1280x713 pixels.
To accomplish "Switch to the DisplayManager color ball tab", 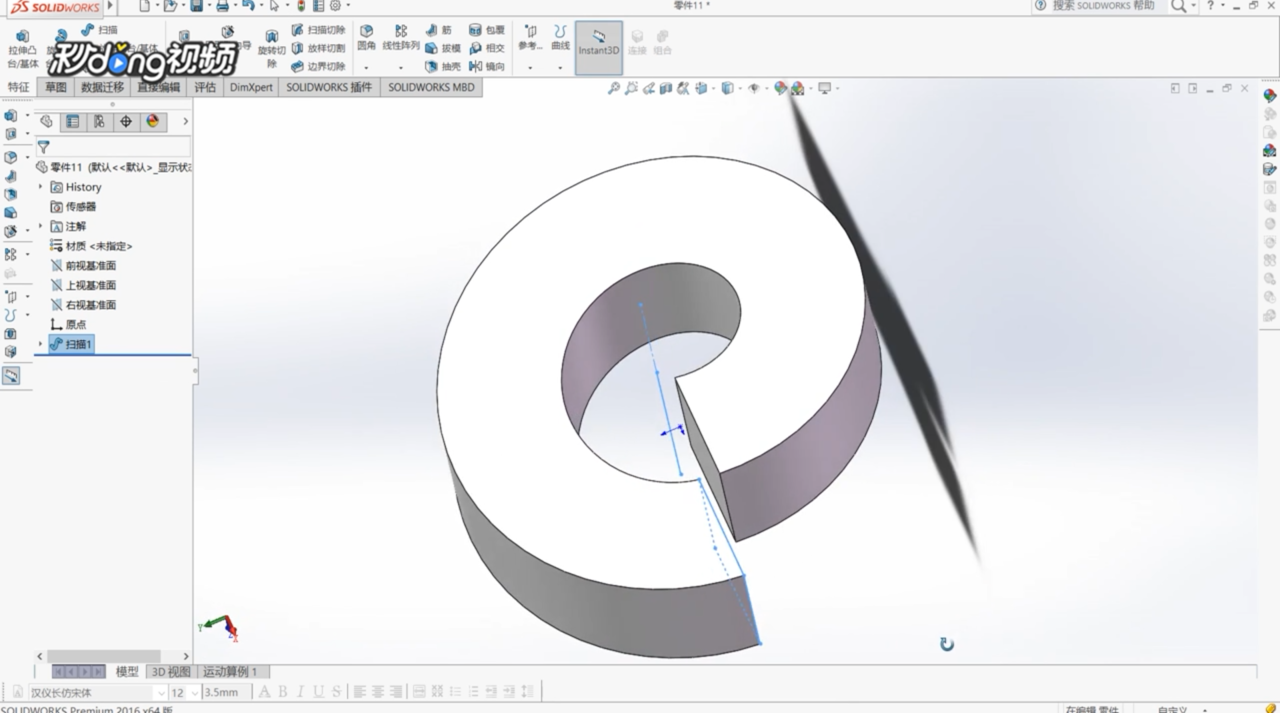I will coord(152,122).
